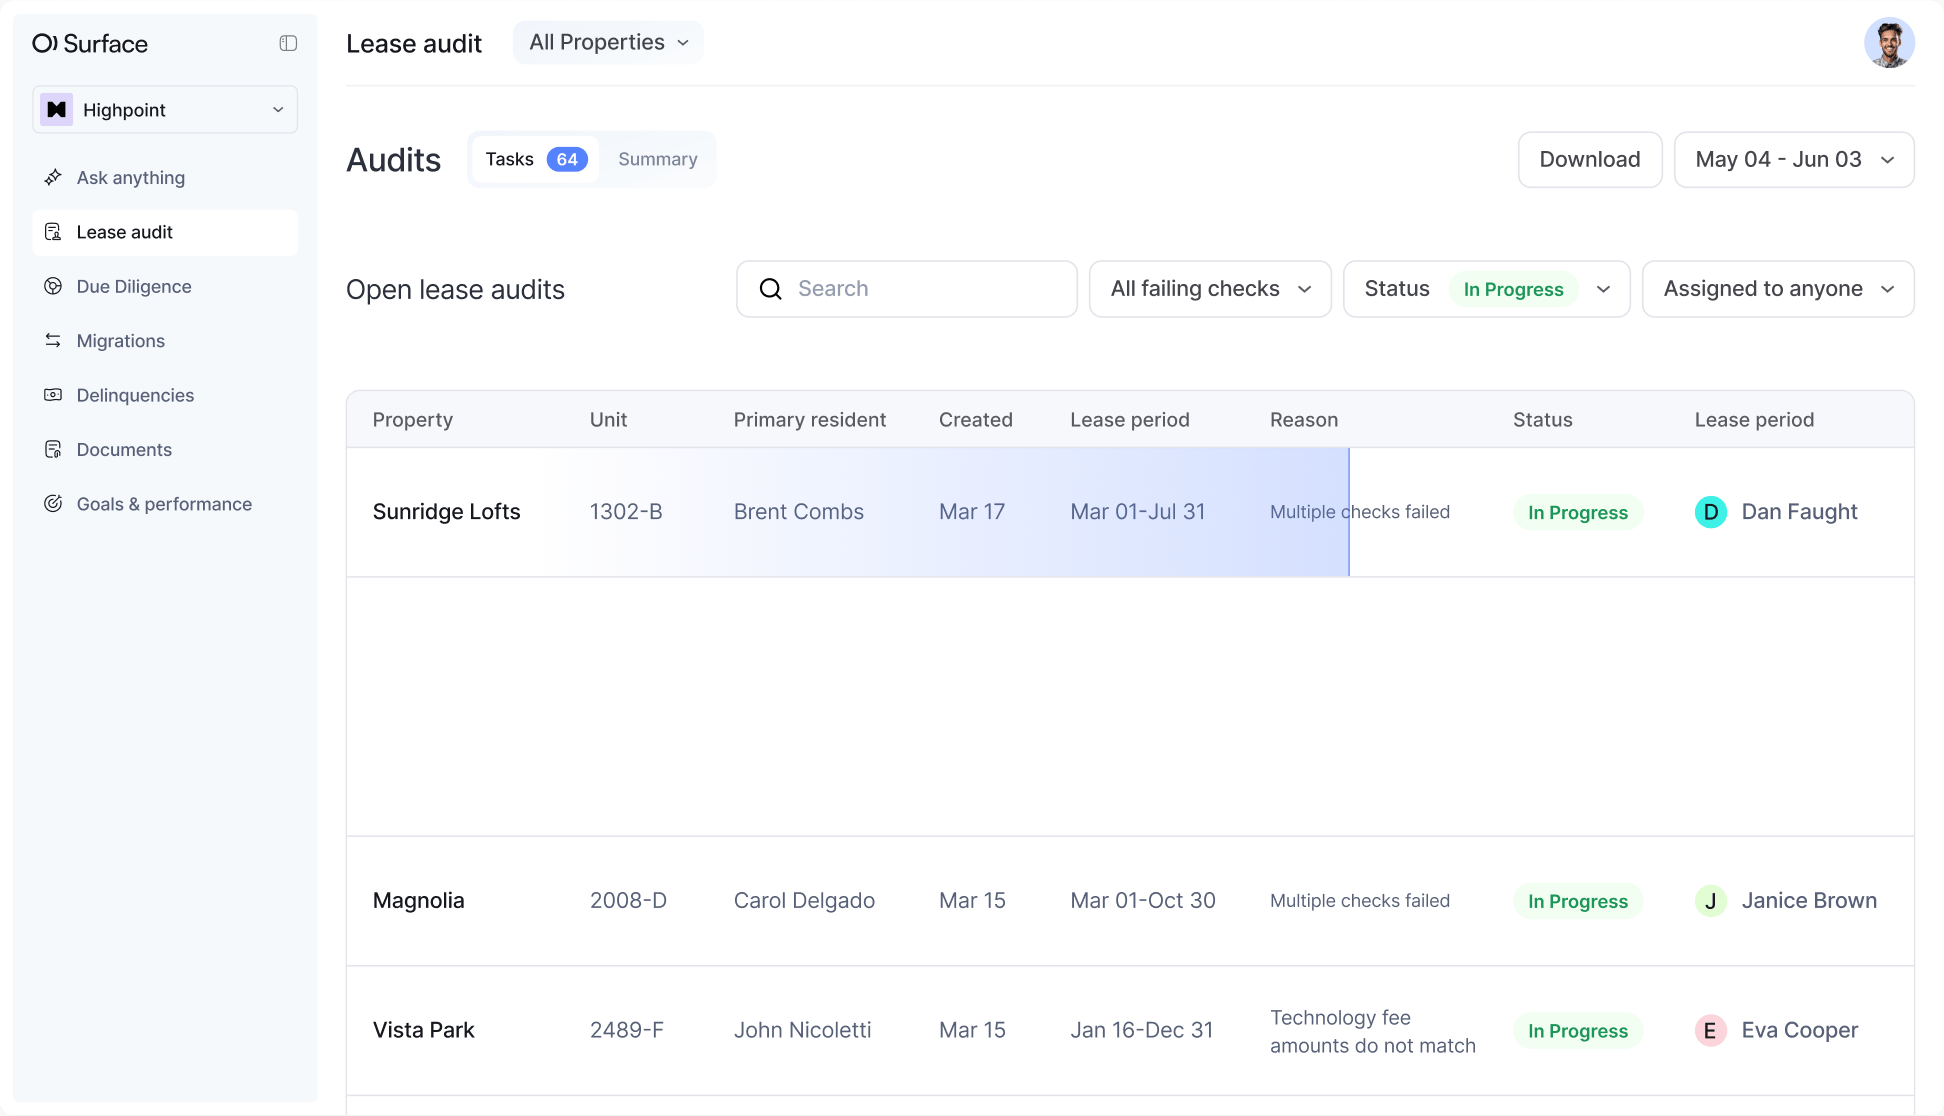Screen dimensions: 1944x1116
Task: Open the Delinquencies section
Action: tap(135, 395)
